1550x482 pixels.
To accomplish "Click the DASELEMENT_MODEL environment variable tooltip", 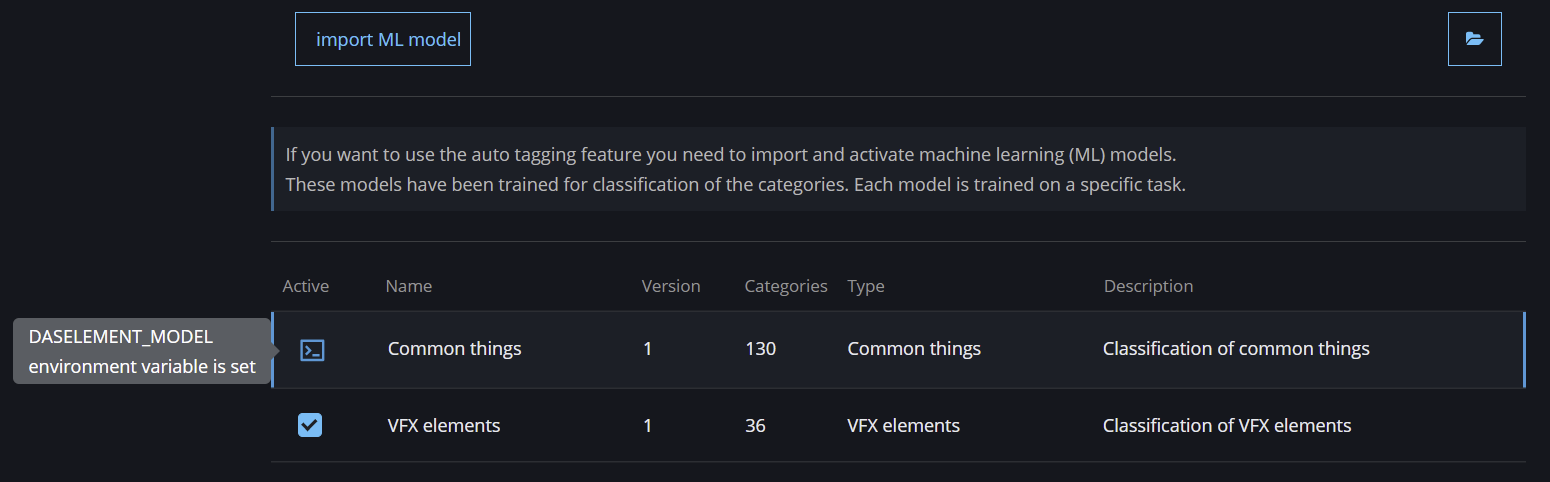I will click(x=142, y=351).
